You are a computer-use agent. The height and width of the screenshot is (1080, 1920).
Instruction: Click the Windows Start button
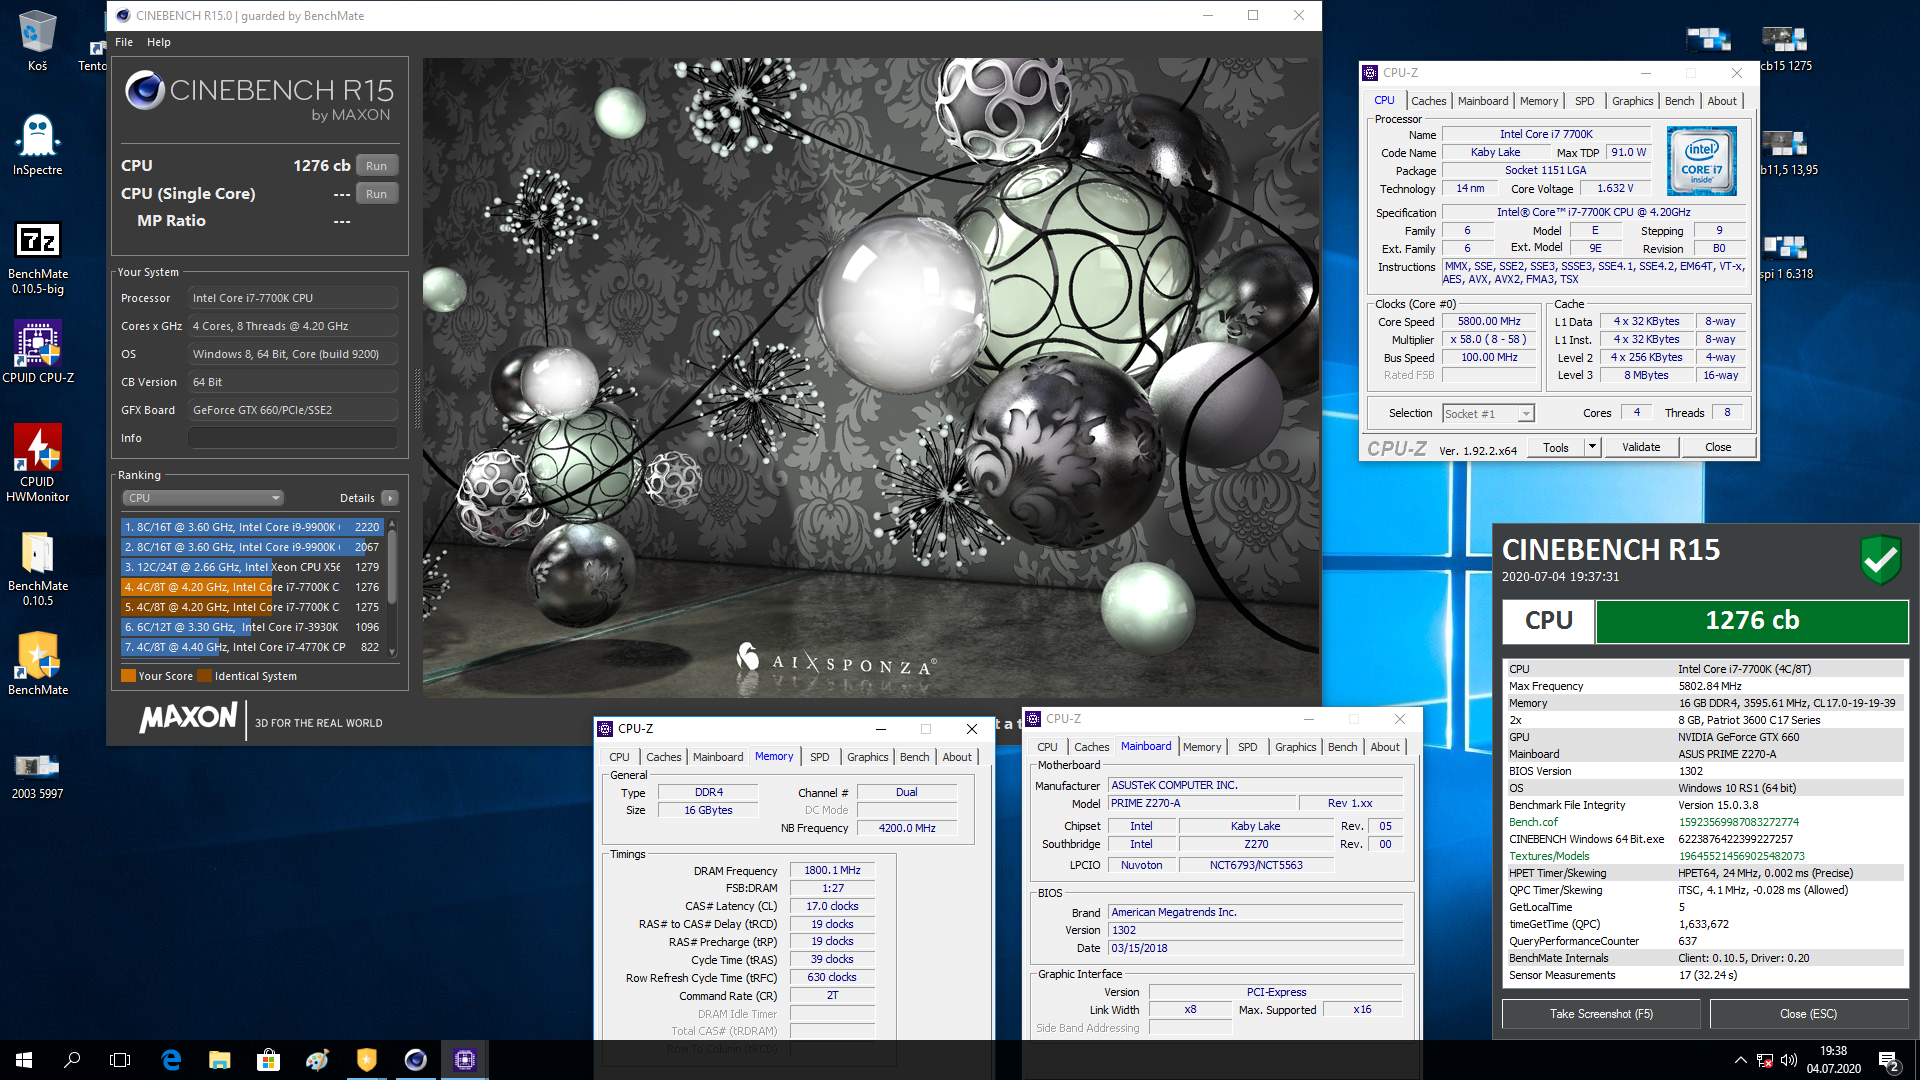coord(24,1060)
